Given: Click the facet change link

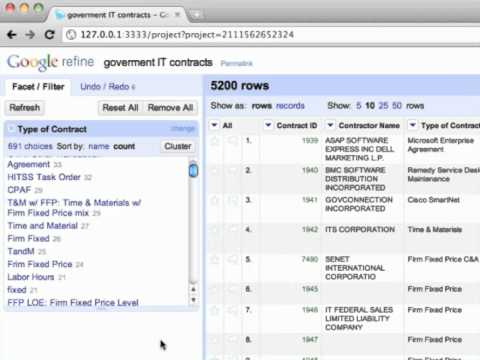Looking at the screenshot, I should click(182, 129).
